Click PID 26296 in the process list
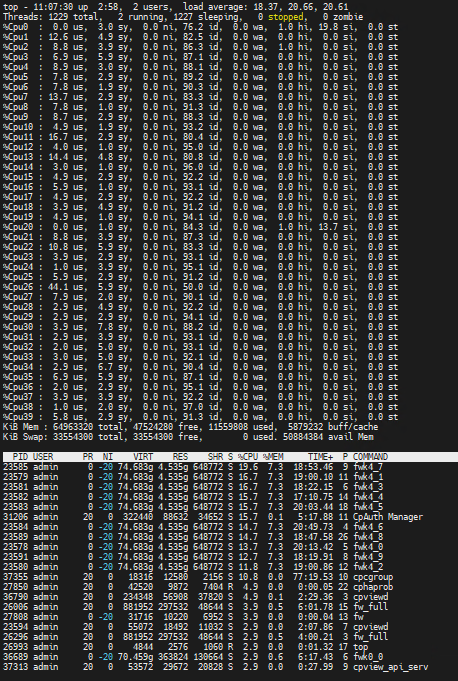458x681 pixels. (x=16, y=636)
